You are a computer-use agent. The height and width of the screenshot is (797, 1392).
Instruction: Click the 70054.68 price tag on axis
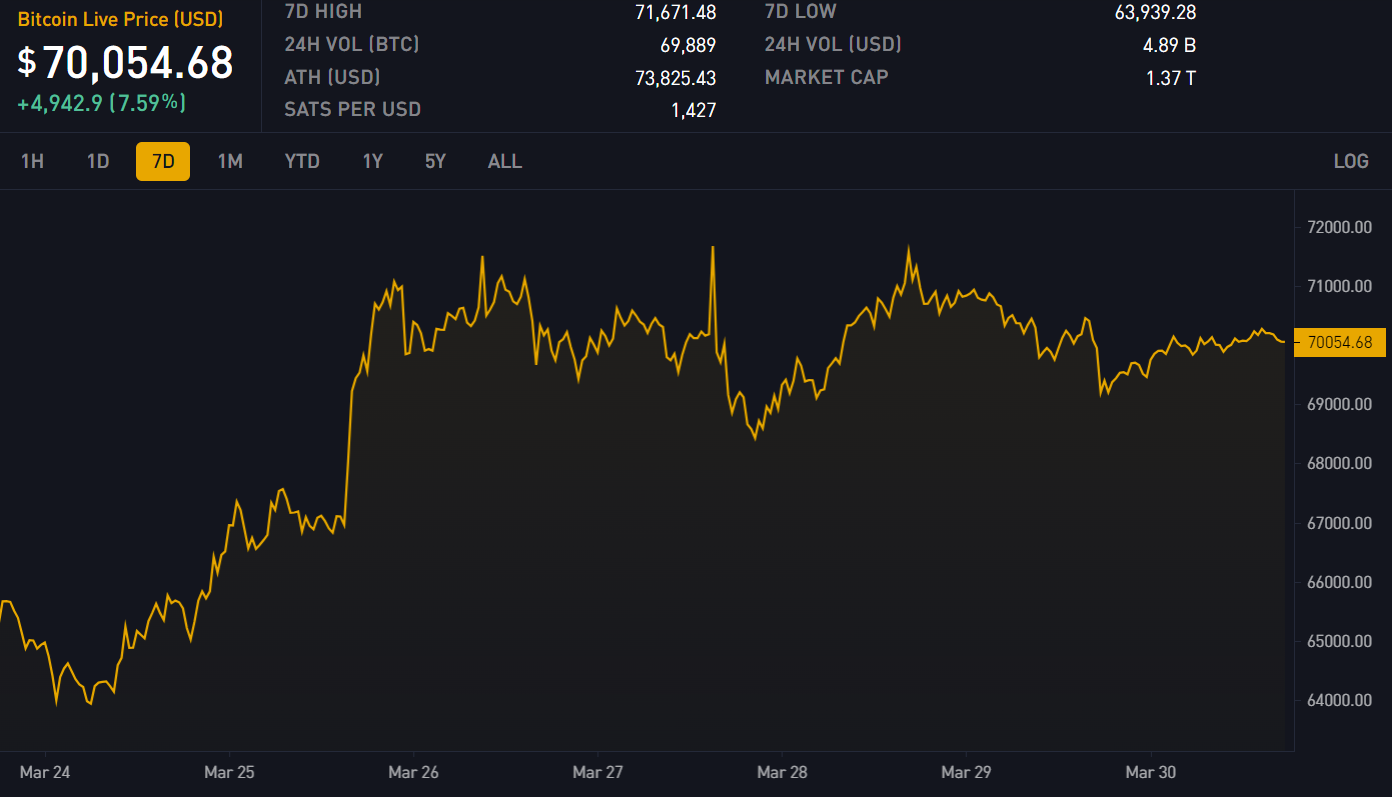point(1339,342)
